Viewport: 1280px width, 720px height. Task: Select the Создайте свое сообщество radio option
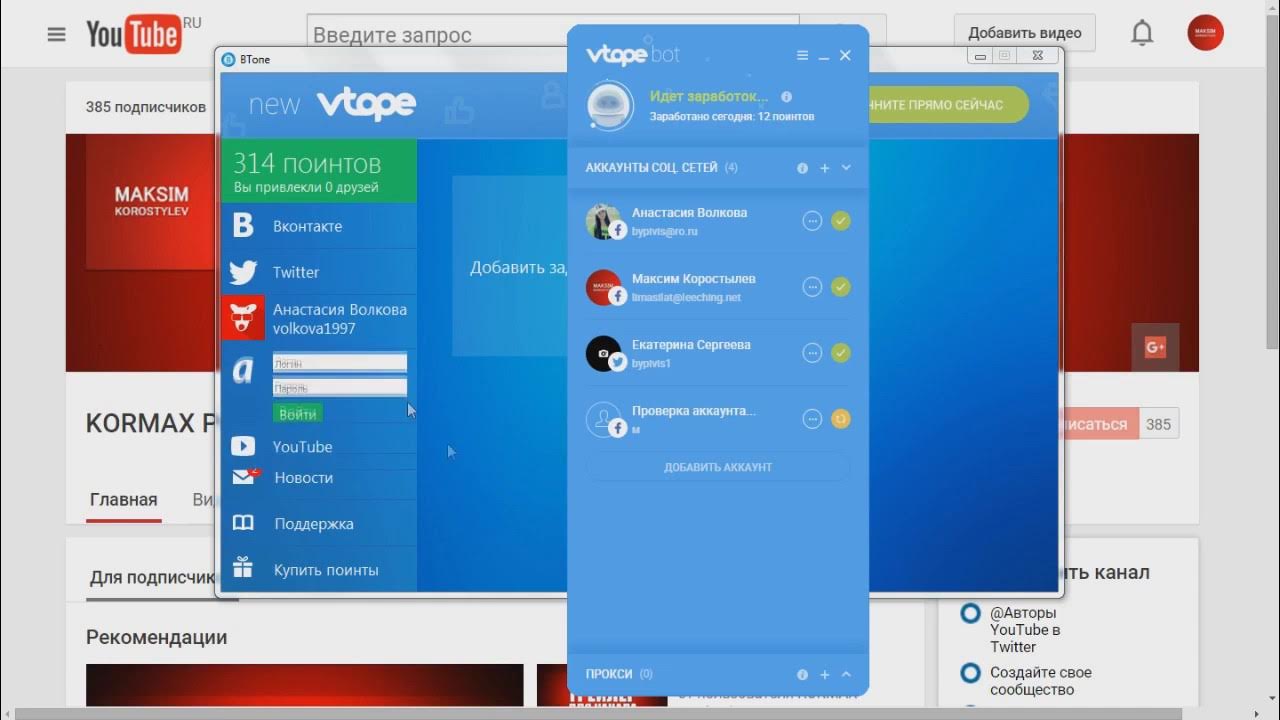pos(970,673)
